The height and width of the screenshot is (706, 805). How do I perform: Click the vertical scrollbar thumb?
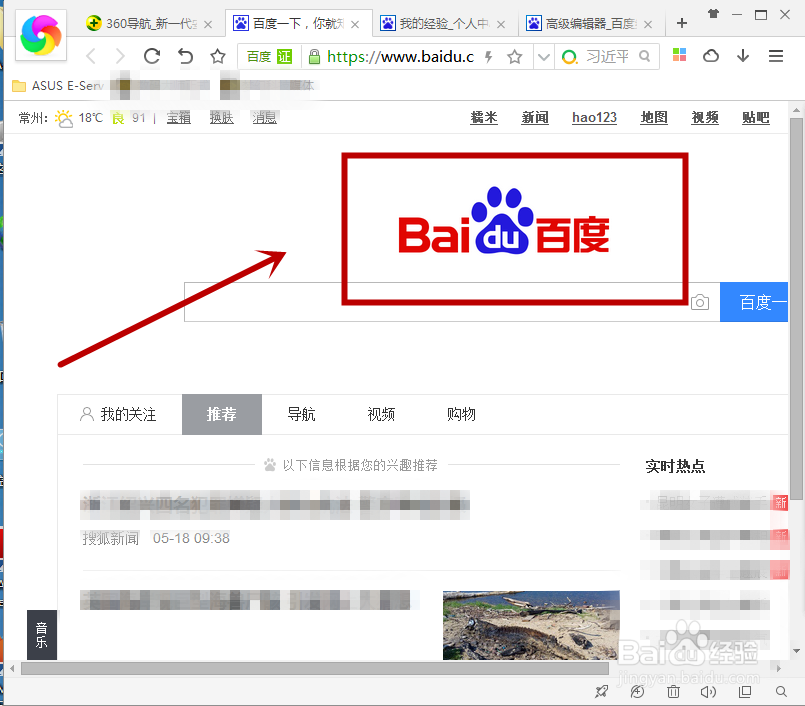tap(796, 308)
